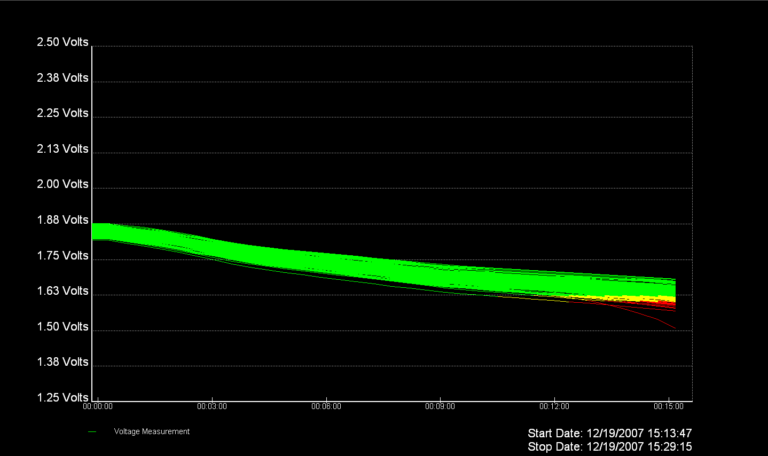
Task: Click the green legend line marker
Action: [92, 432]
